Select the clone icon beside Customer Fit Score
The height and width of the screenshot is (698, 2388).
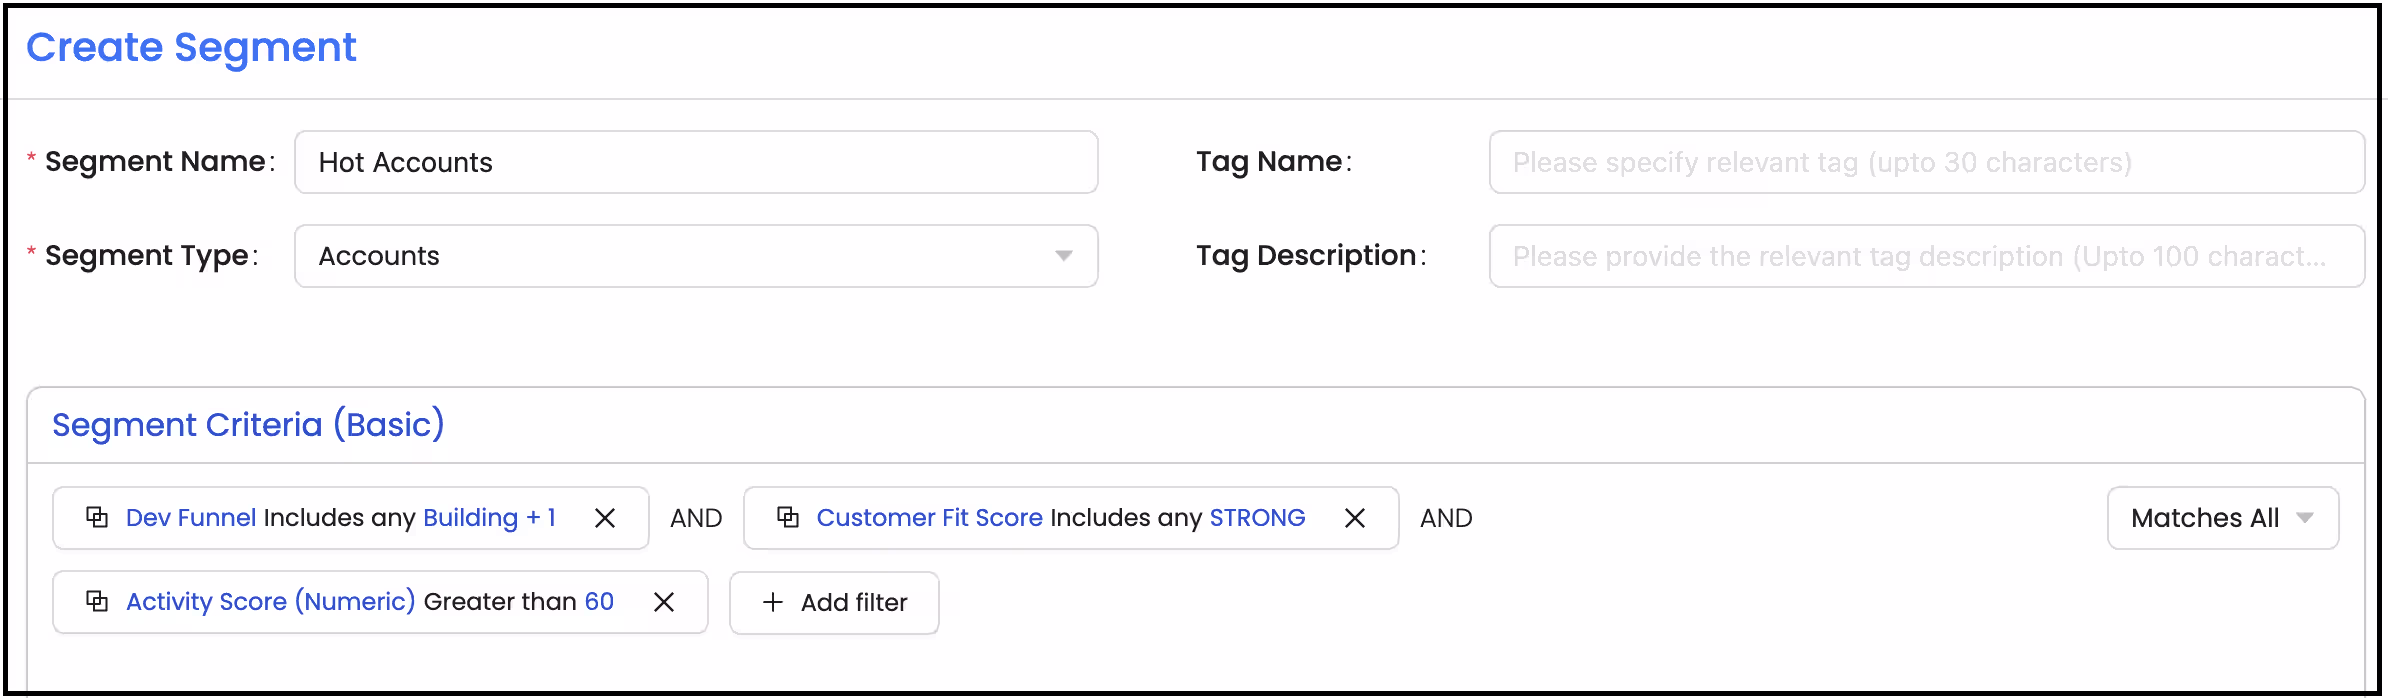pyautogui.click(x=789, y=517)
